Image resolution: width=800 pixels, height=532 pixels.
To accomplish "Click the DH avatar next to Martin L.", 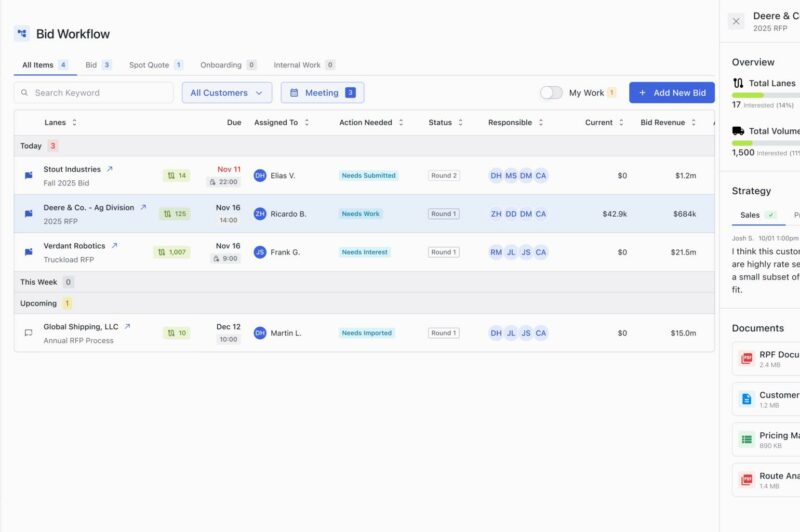I will coord(260,333).
